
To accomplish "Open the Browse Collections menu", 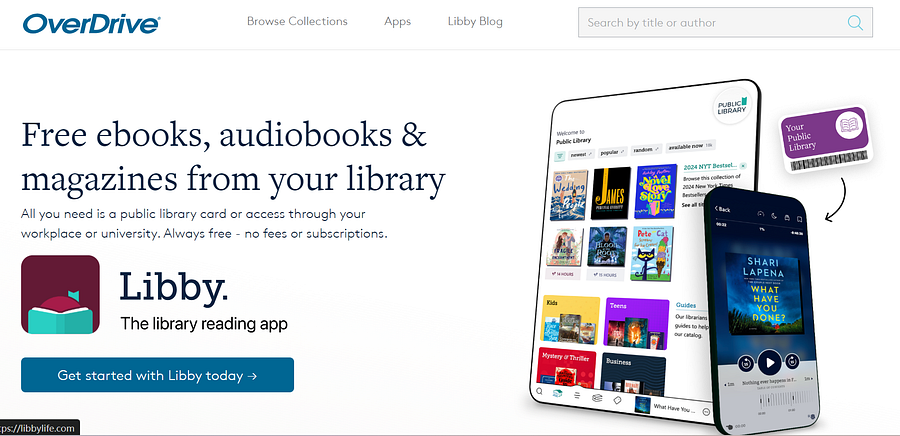I will 297,21.
